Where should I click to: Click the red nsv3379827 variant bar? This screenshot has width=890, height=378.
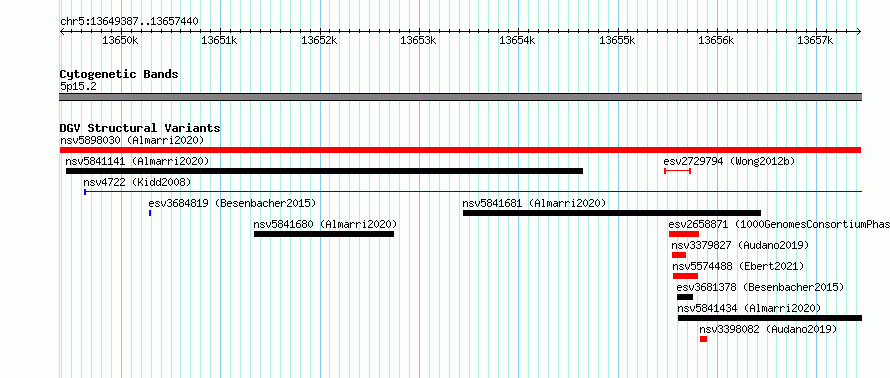pyautogui.click(x=679, y=255)
